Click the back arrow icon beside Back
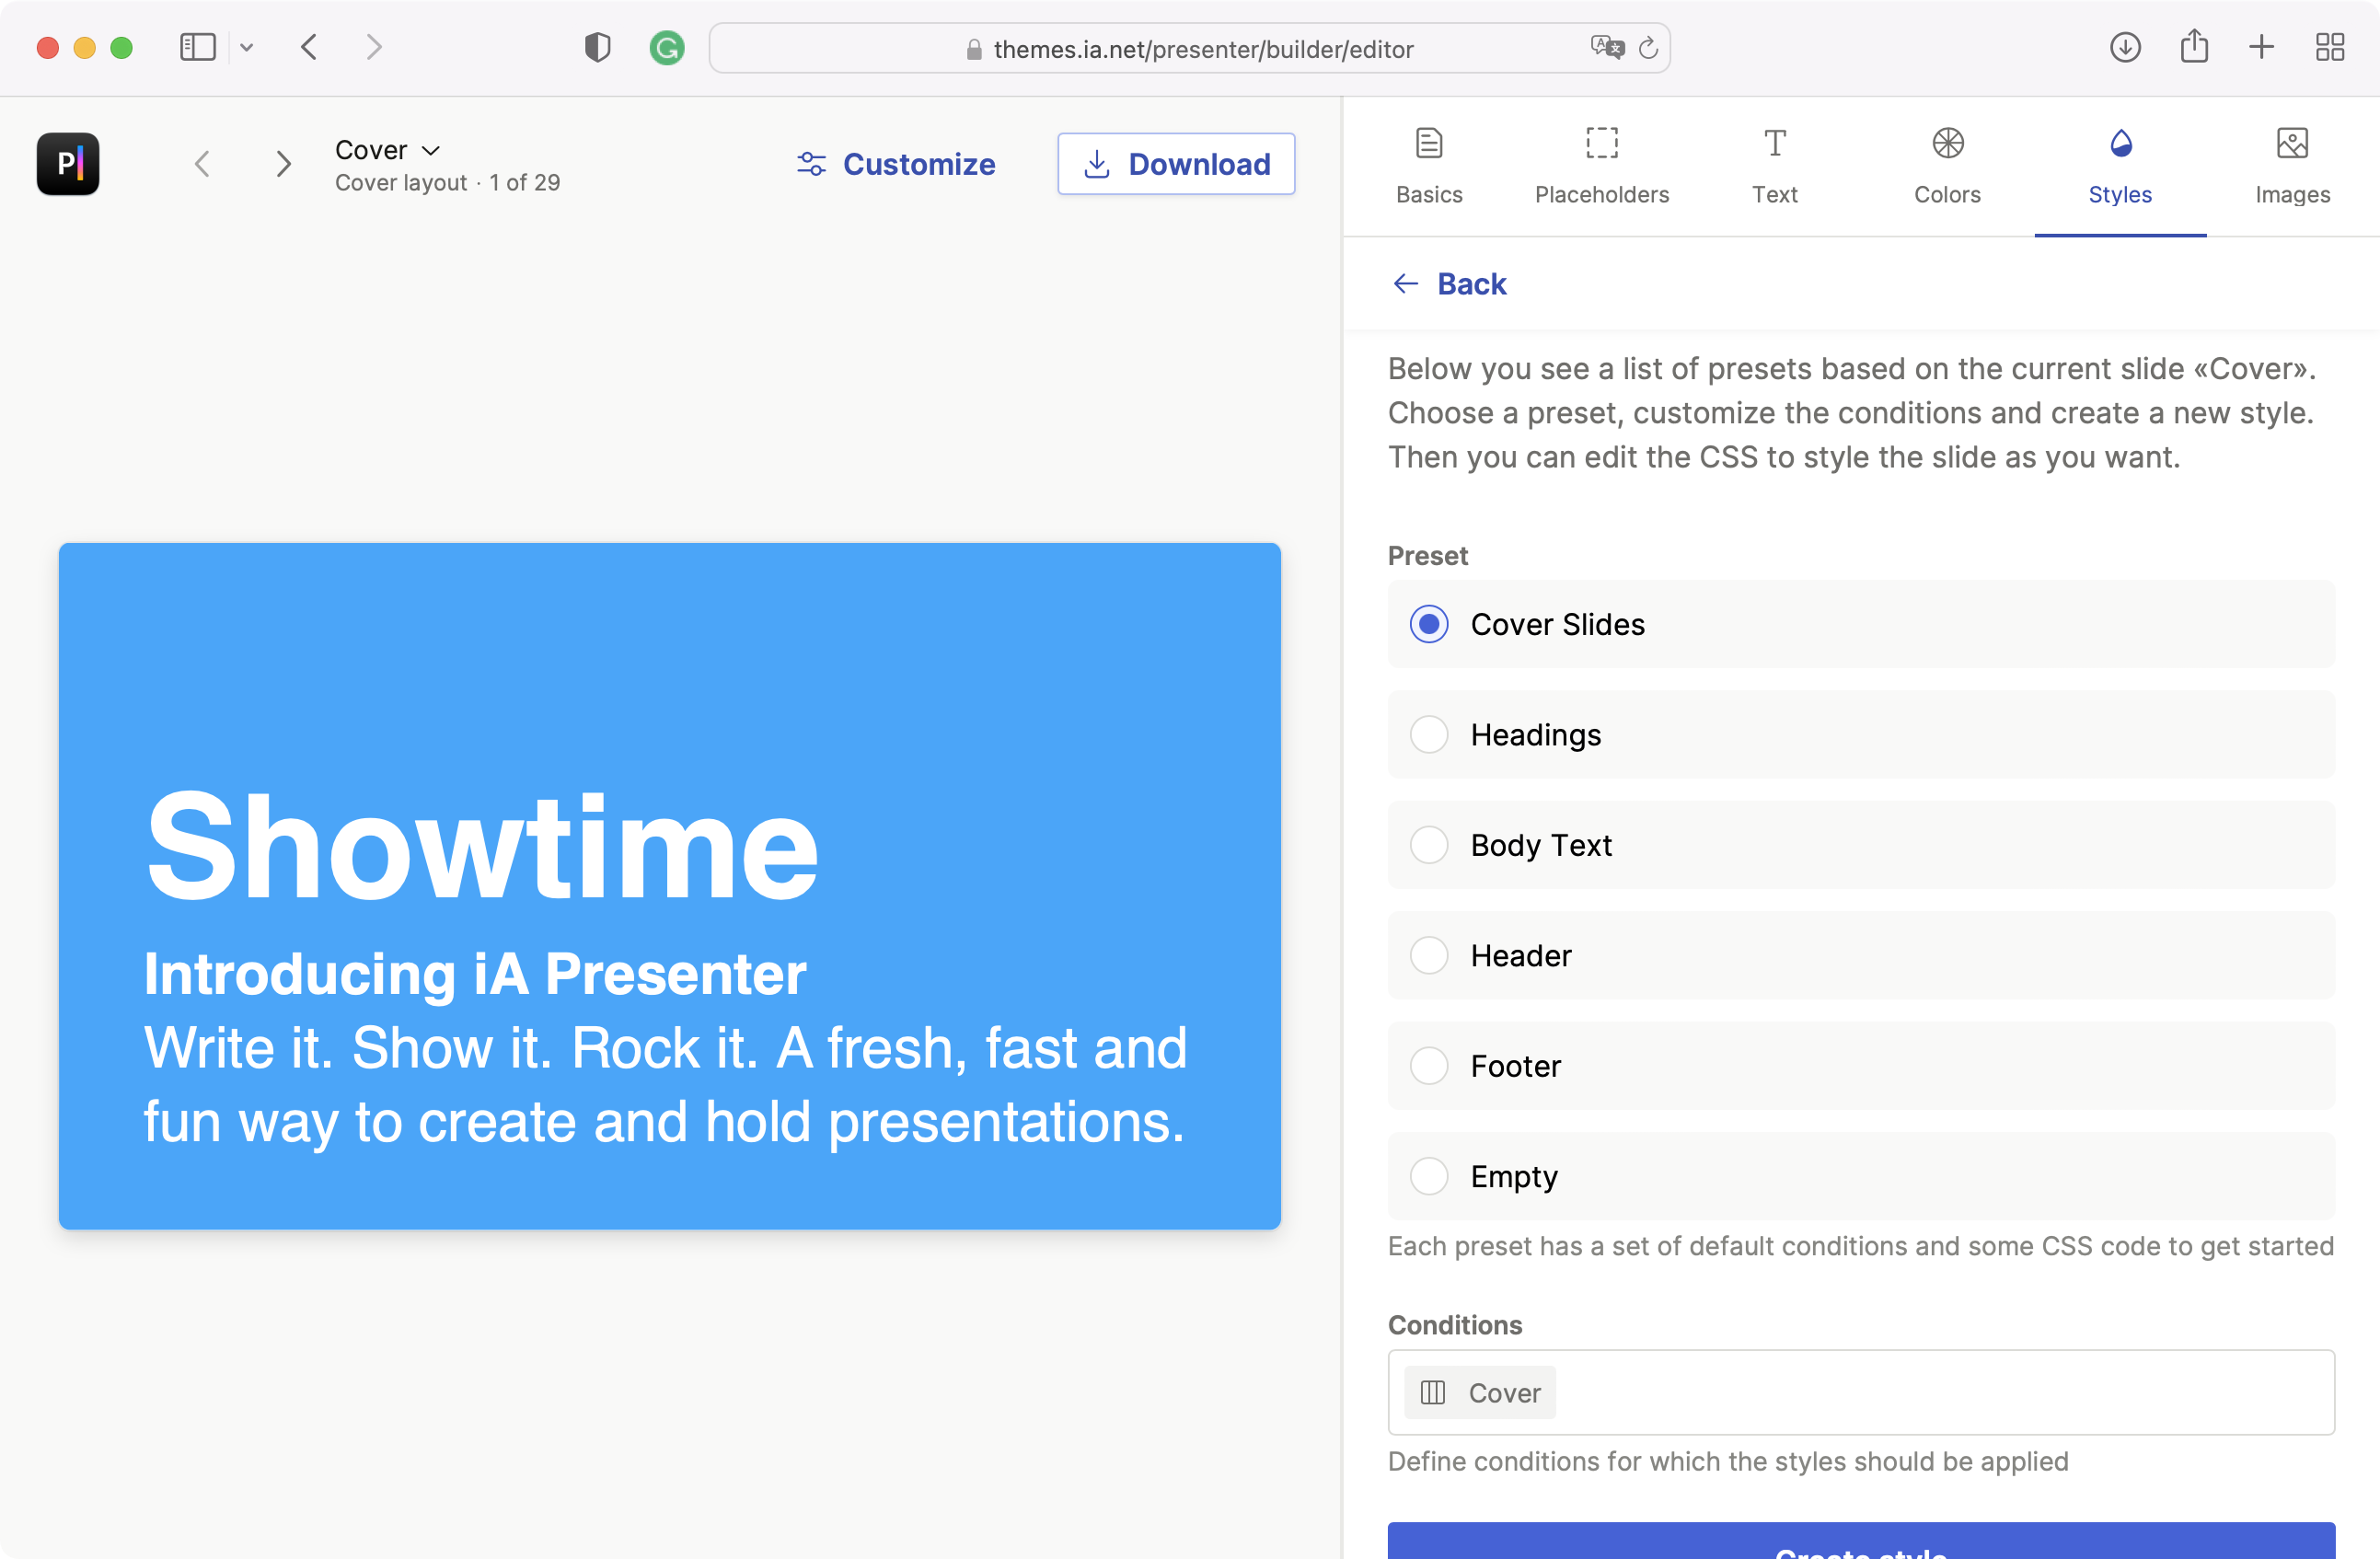This screenshot has height=1559, width=2380. (1406, 284)
